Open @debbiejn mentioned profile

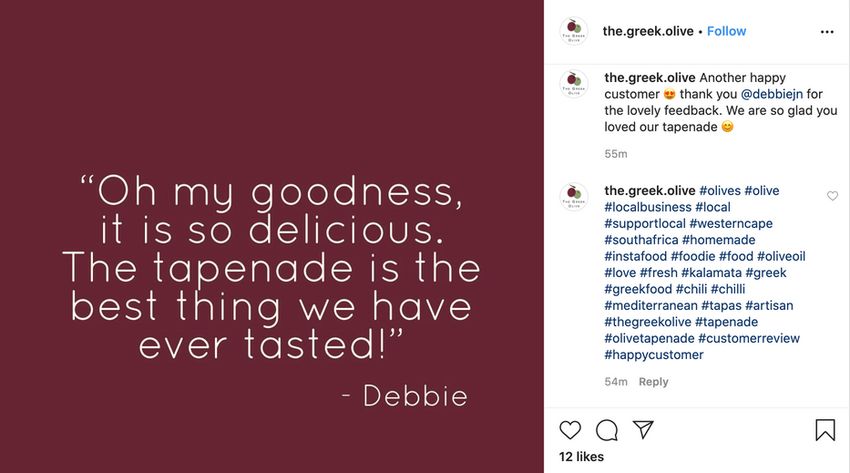771,94
